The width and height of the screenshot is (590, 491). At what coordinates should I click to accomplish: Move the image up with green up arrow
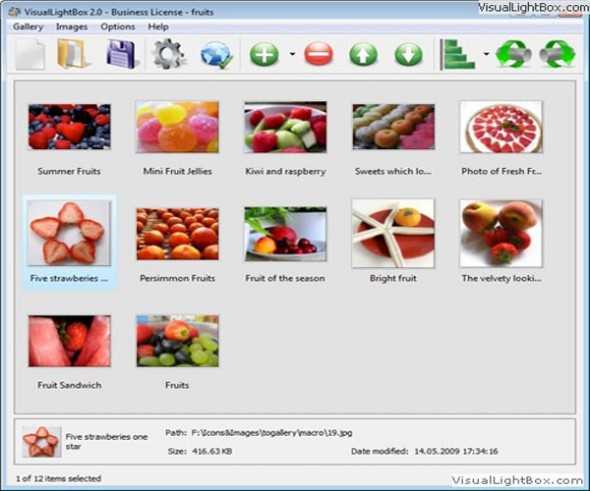[x=363, y=55]
